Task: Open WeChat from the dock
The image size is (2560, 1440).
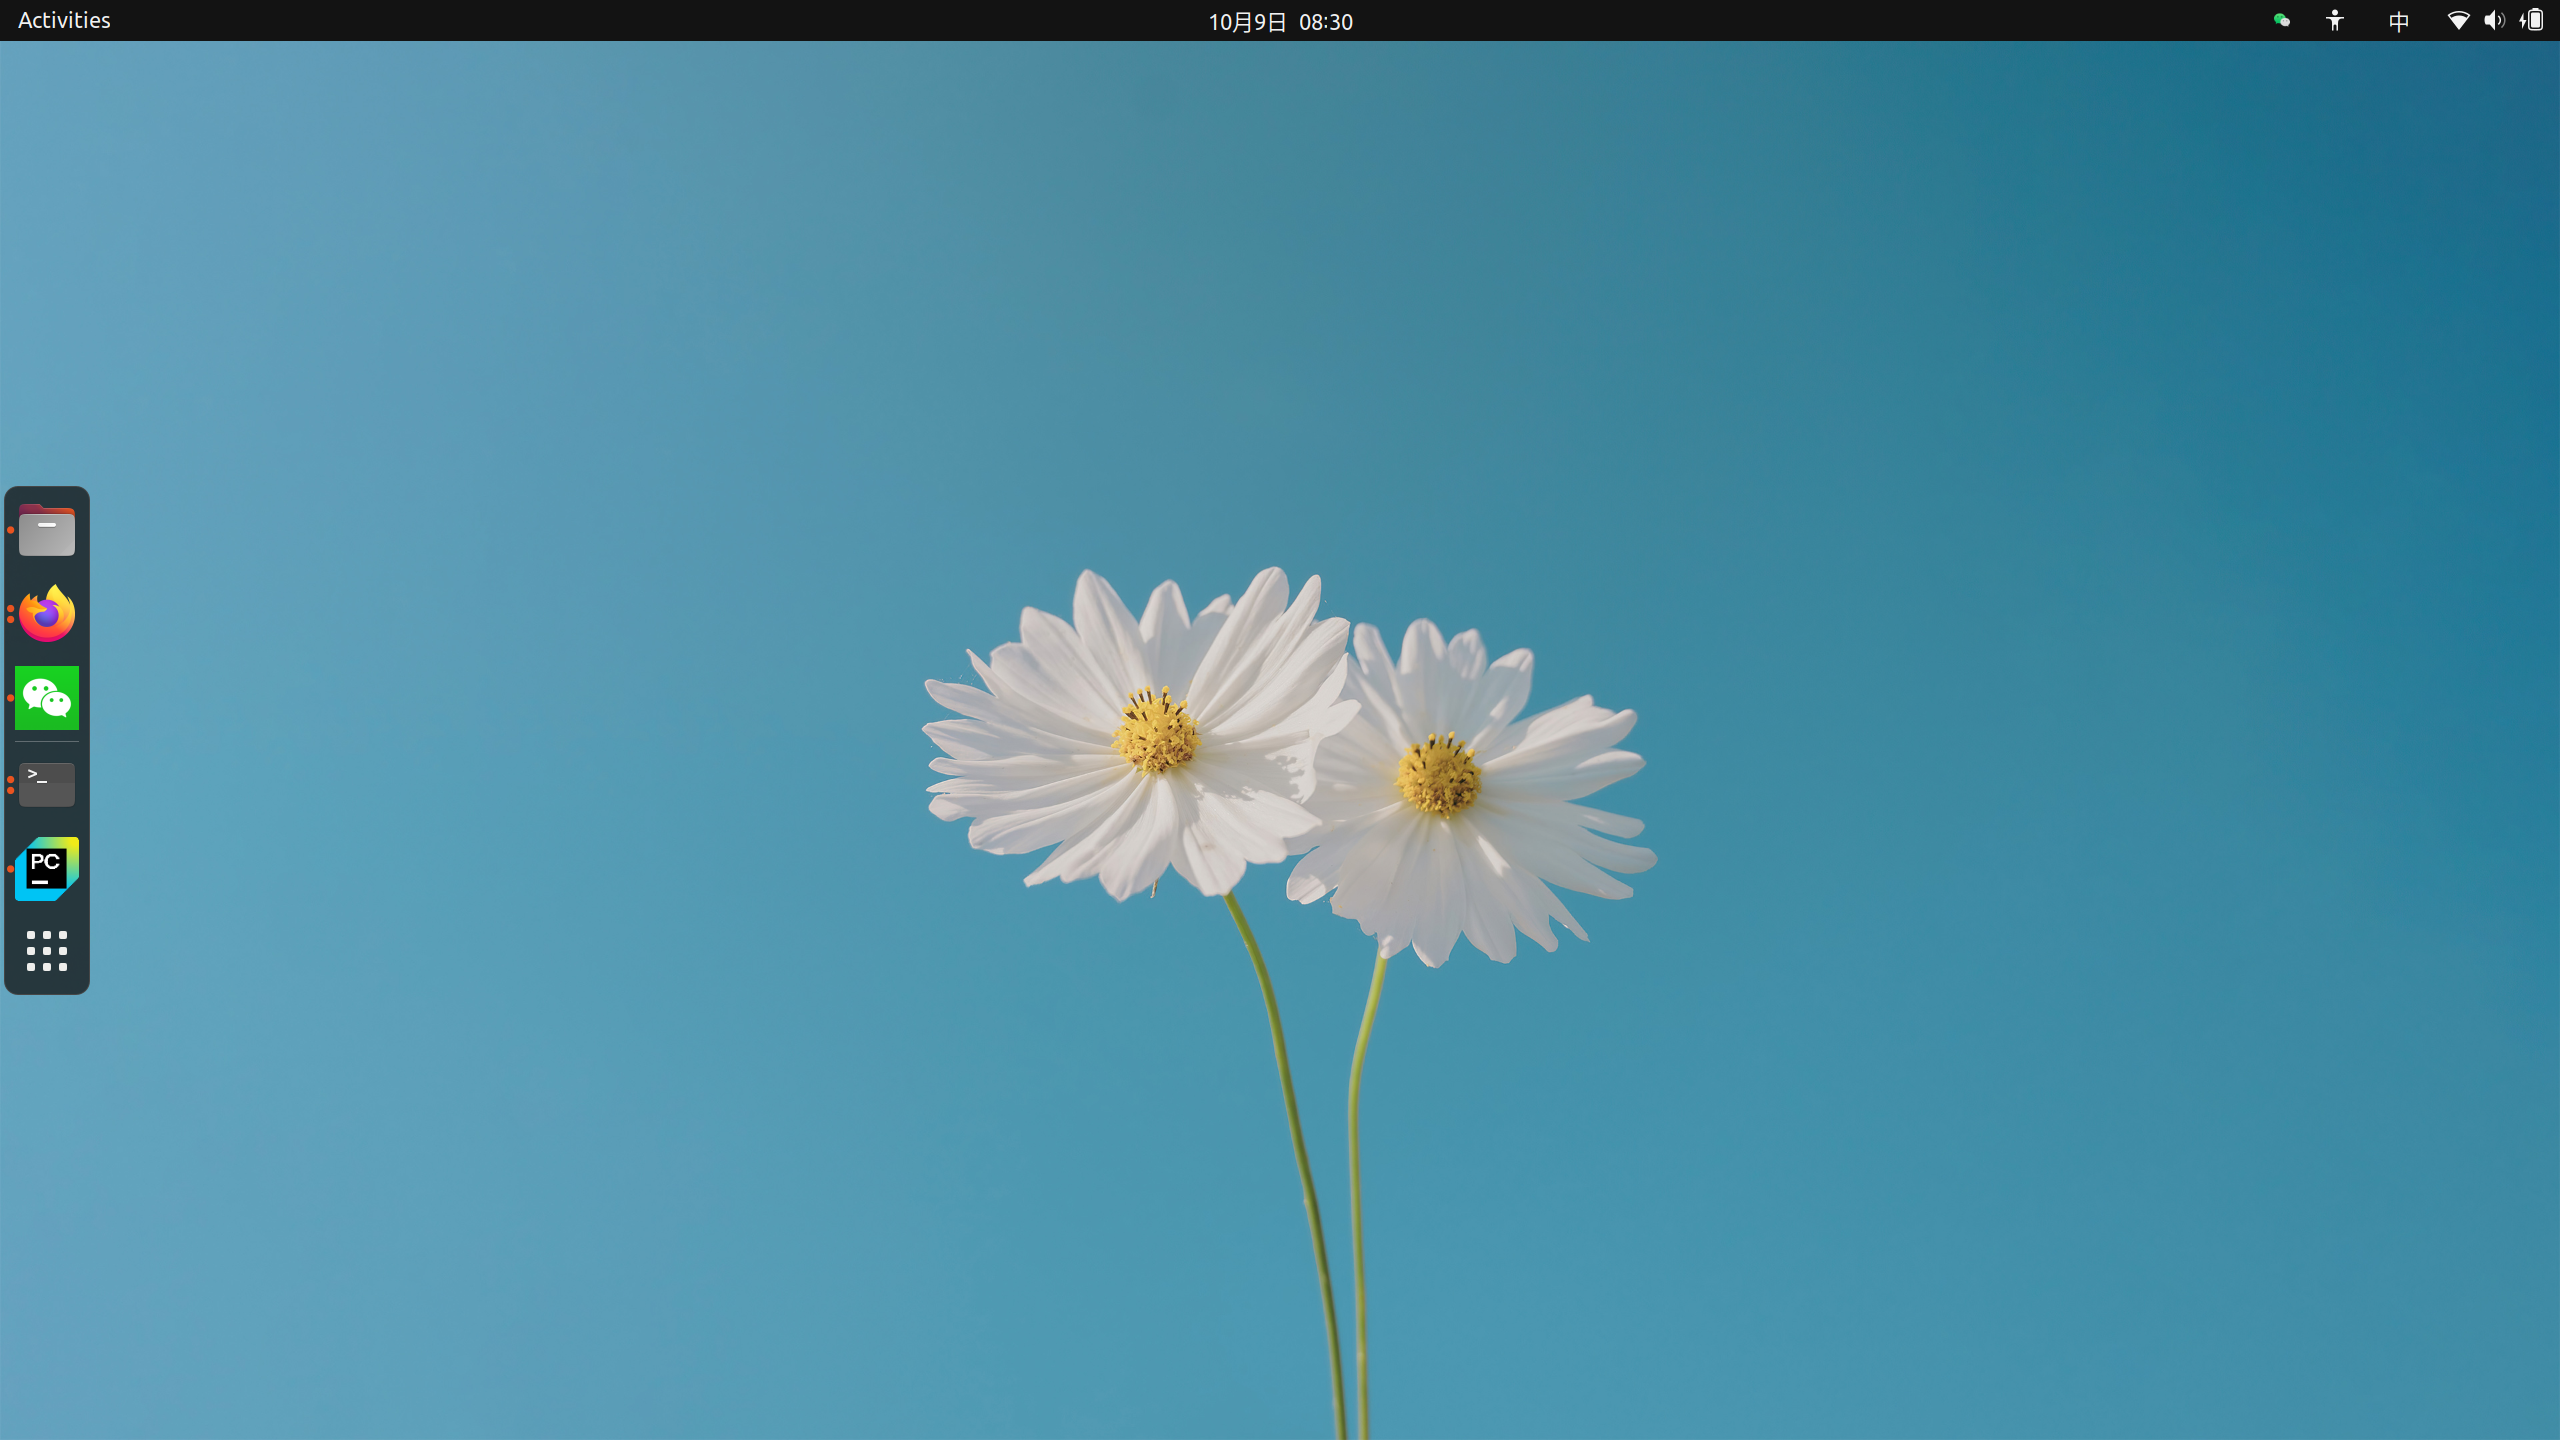Action: [46, 697]
